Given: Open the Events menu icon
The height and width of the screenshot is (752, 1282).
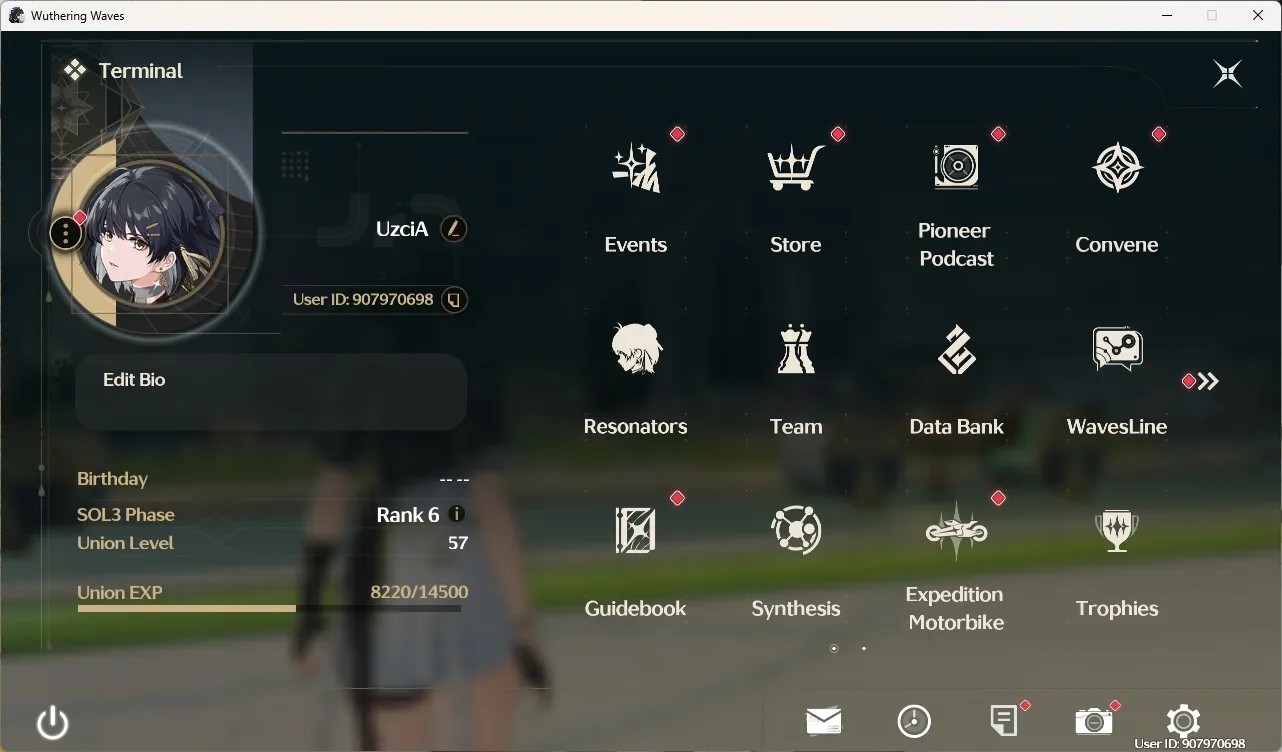Looking at the screenshot, I should pos(636,168).
